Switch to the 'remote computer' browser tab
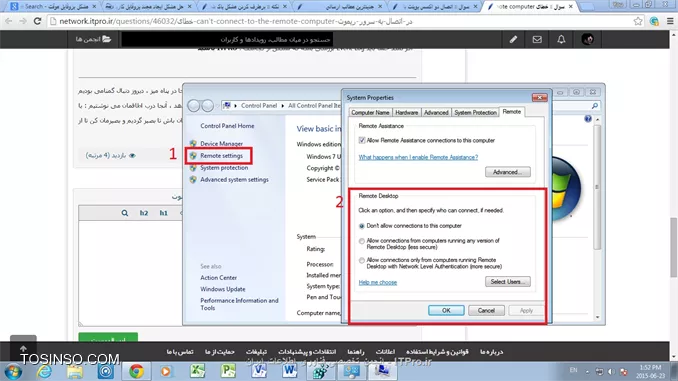 (x=531, y=6)
